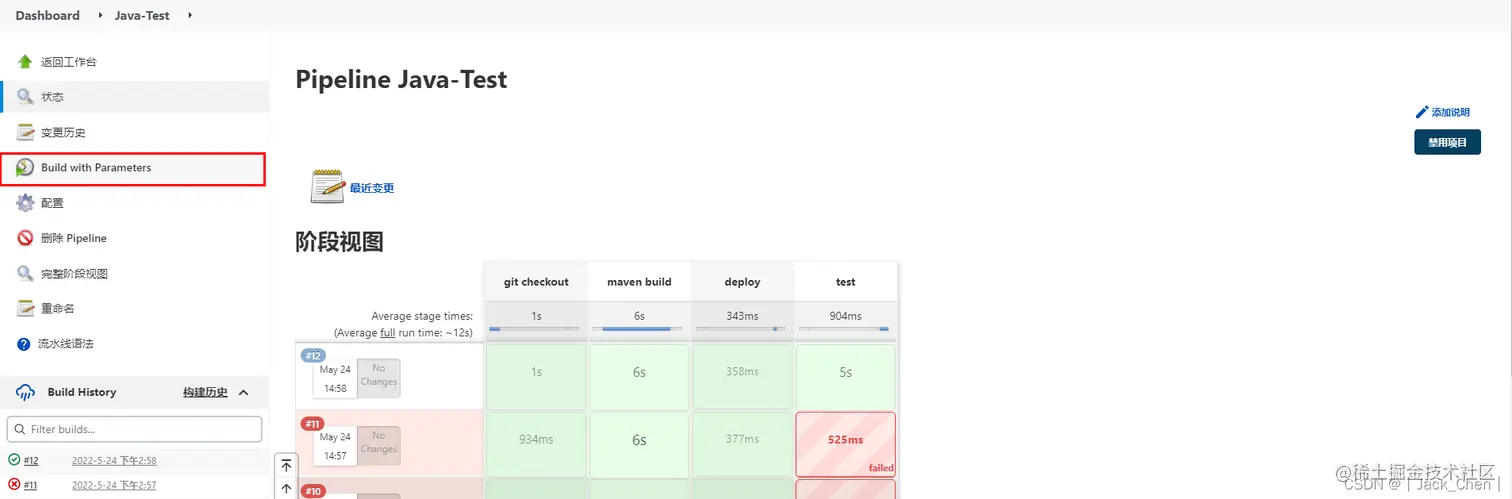
Task: Click the 343ms average deploy time
Action: [x=742, y=316]
